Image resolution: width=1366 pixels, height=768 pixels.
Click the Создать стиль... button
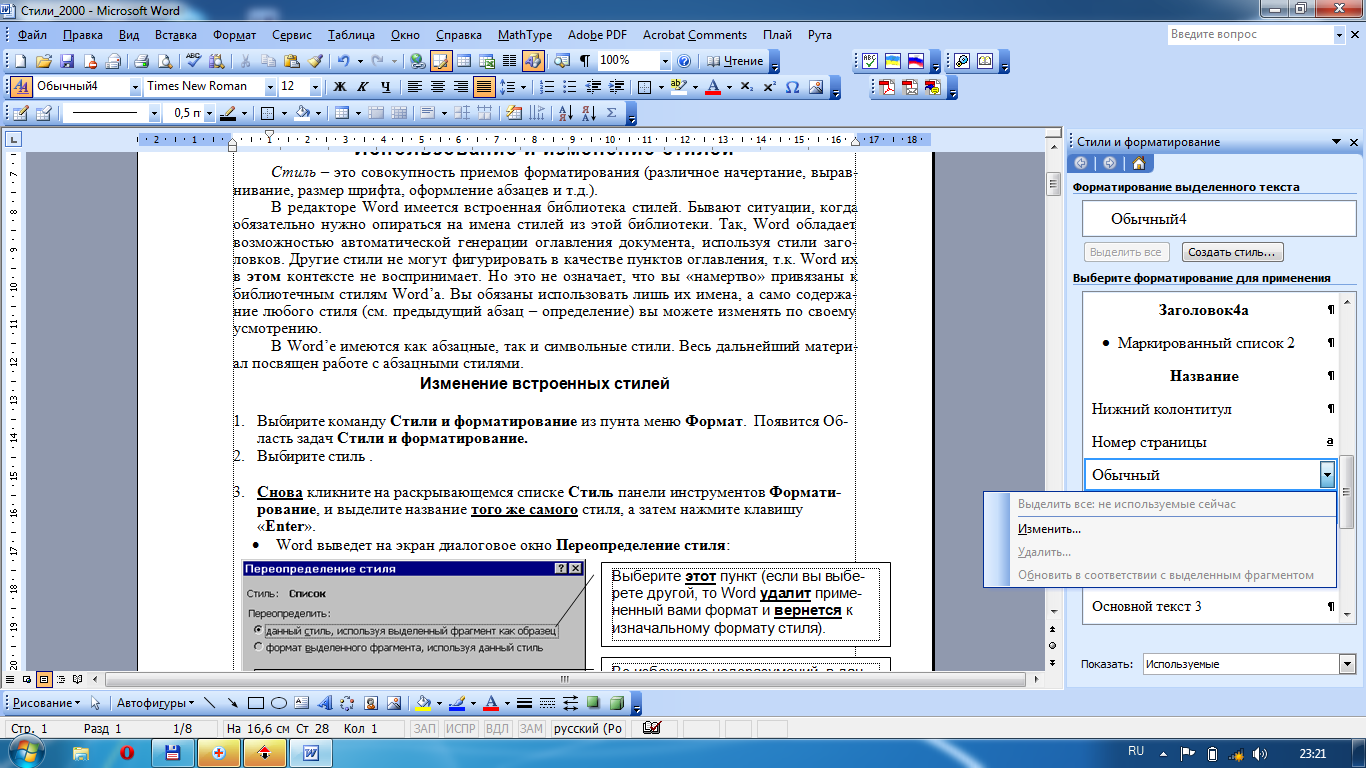1233,252
